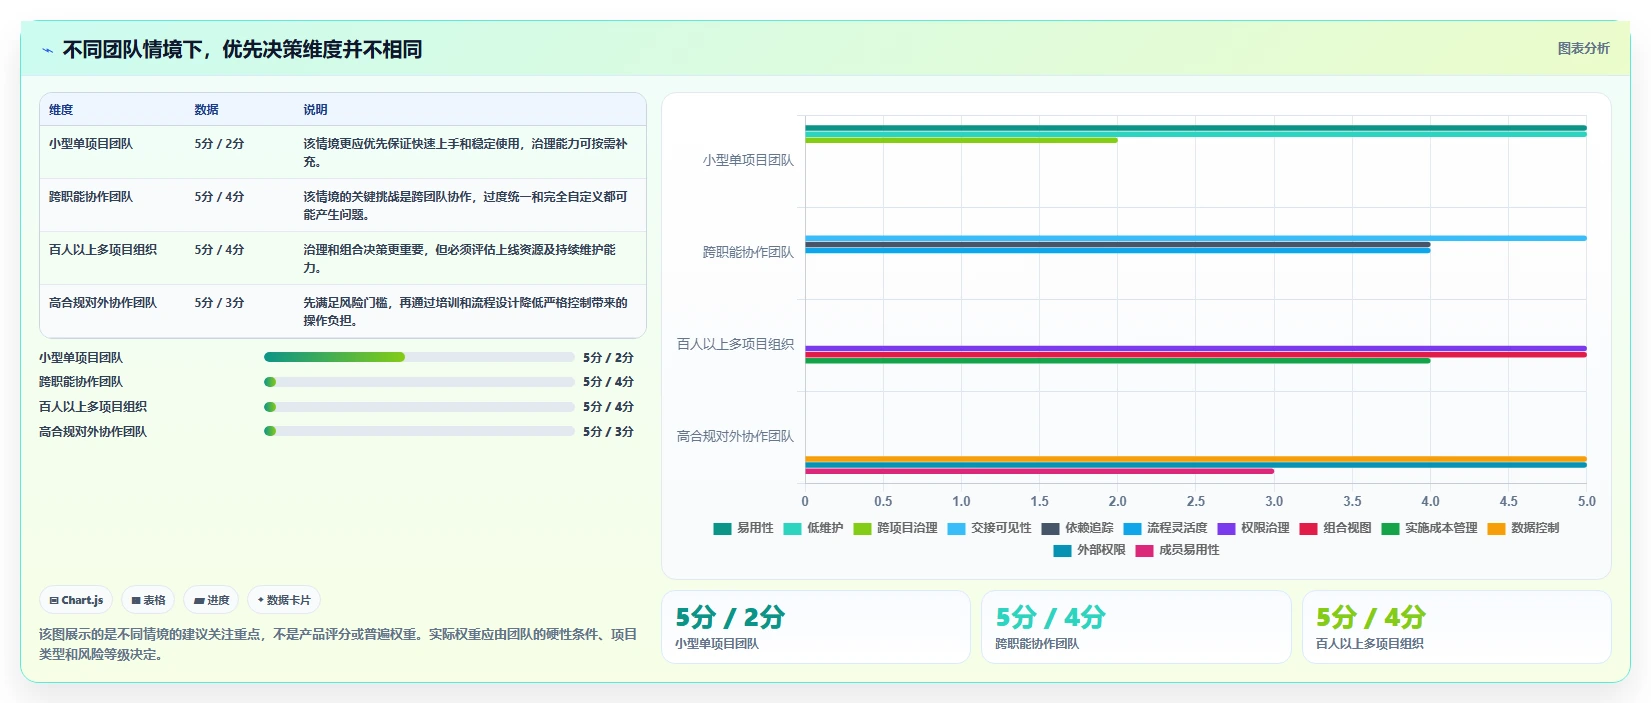
Task: Click the 表格 tag
Action: pos(148,600)
